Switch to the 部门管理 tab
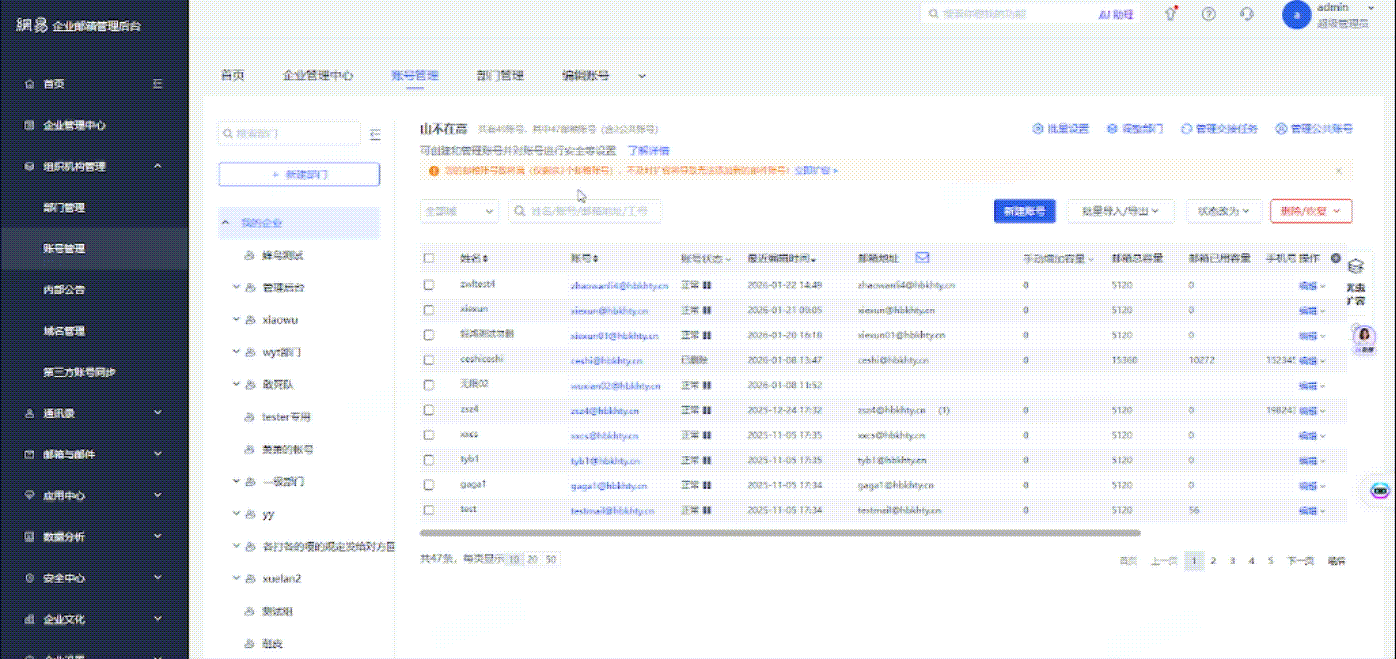This screenshot has height=659, width=1396. click(500, 75)
